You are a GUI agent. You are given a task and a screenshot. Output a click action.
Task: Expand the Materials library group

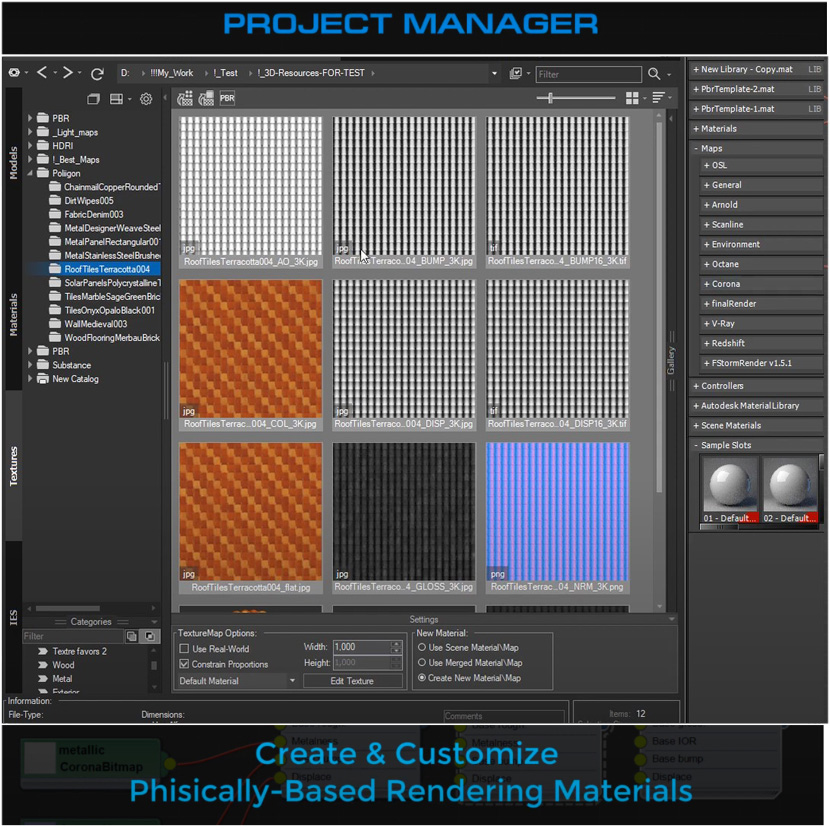[696, 129]
